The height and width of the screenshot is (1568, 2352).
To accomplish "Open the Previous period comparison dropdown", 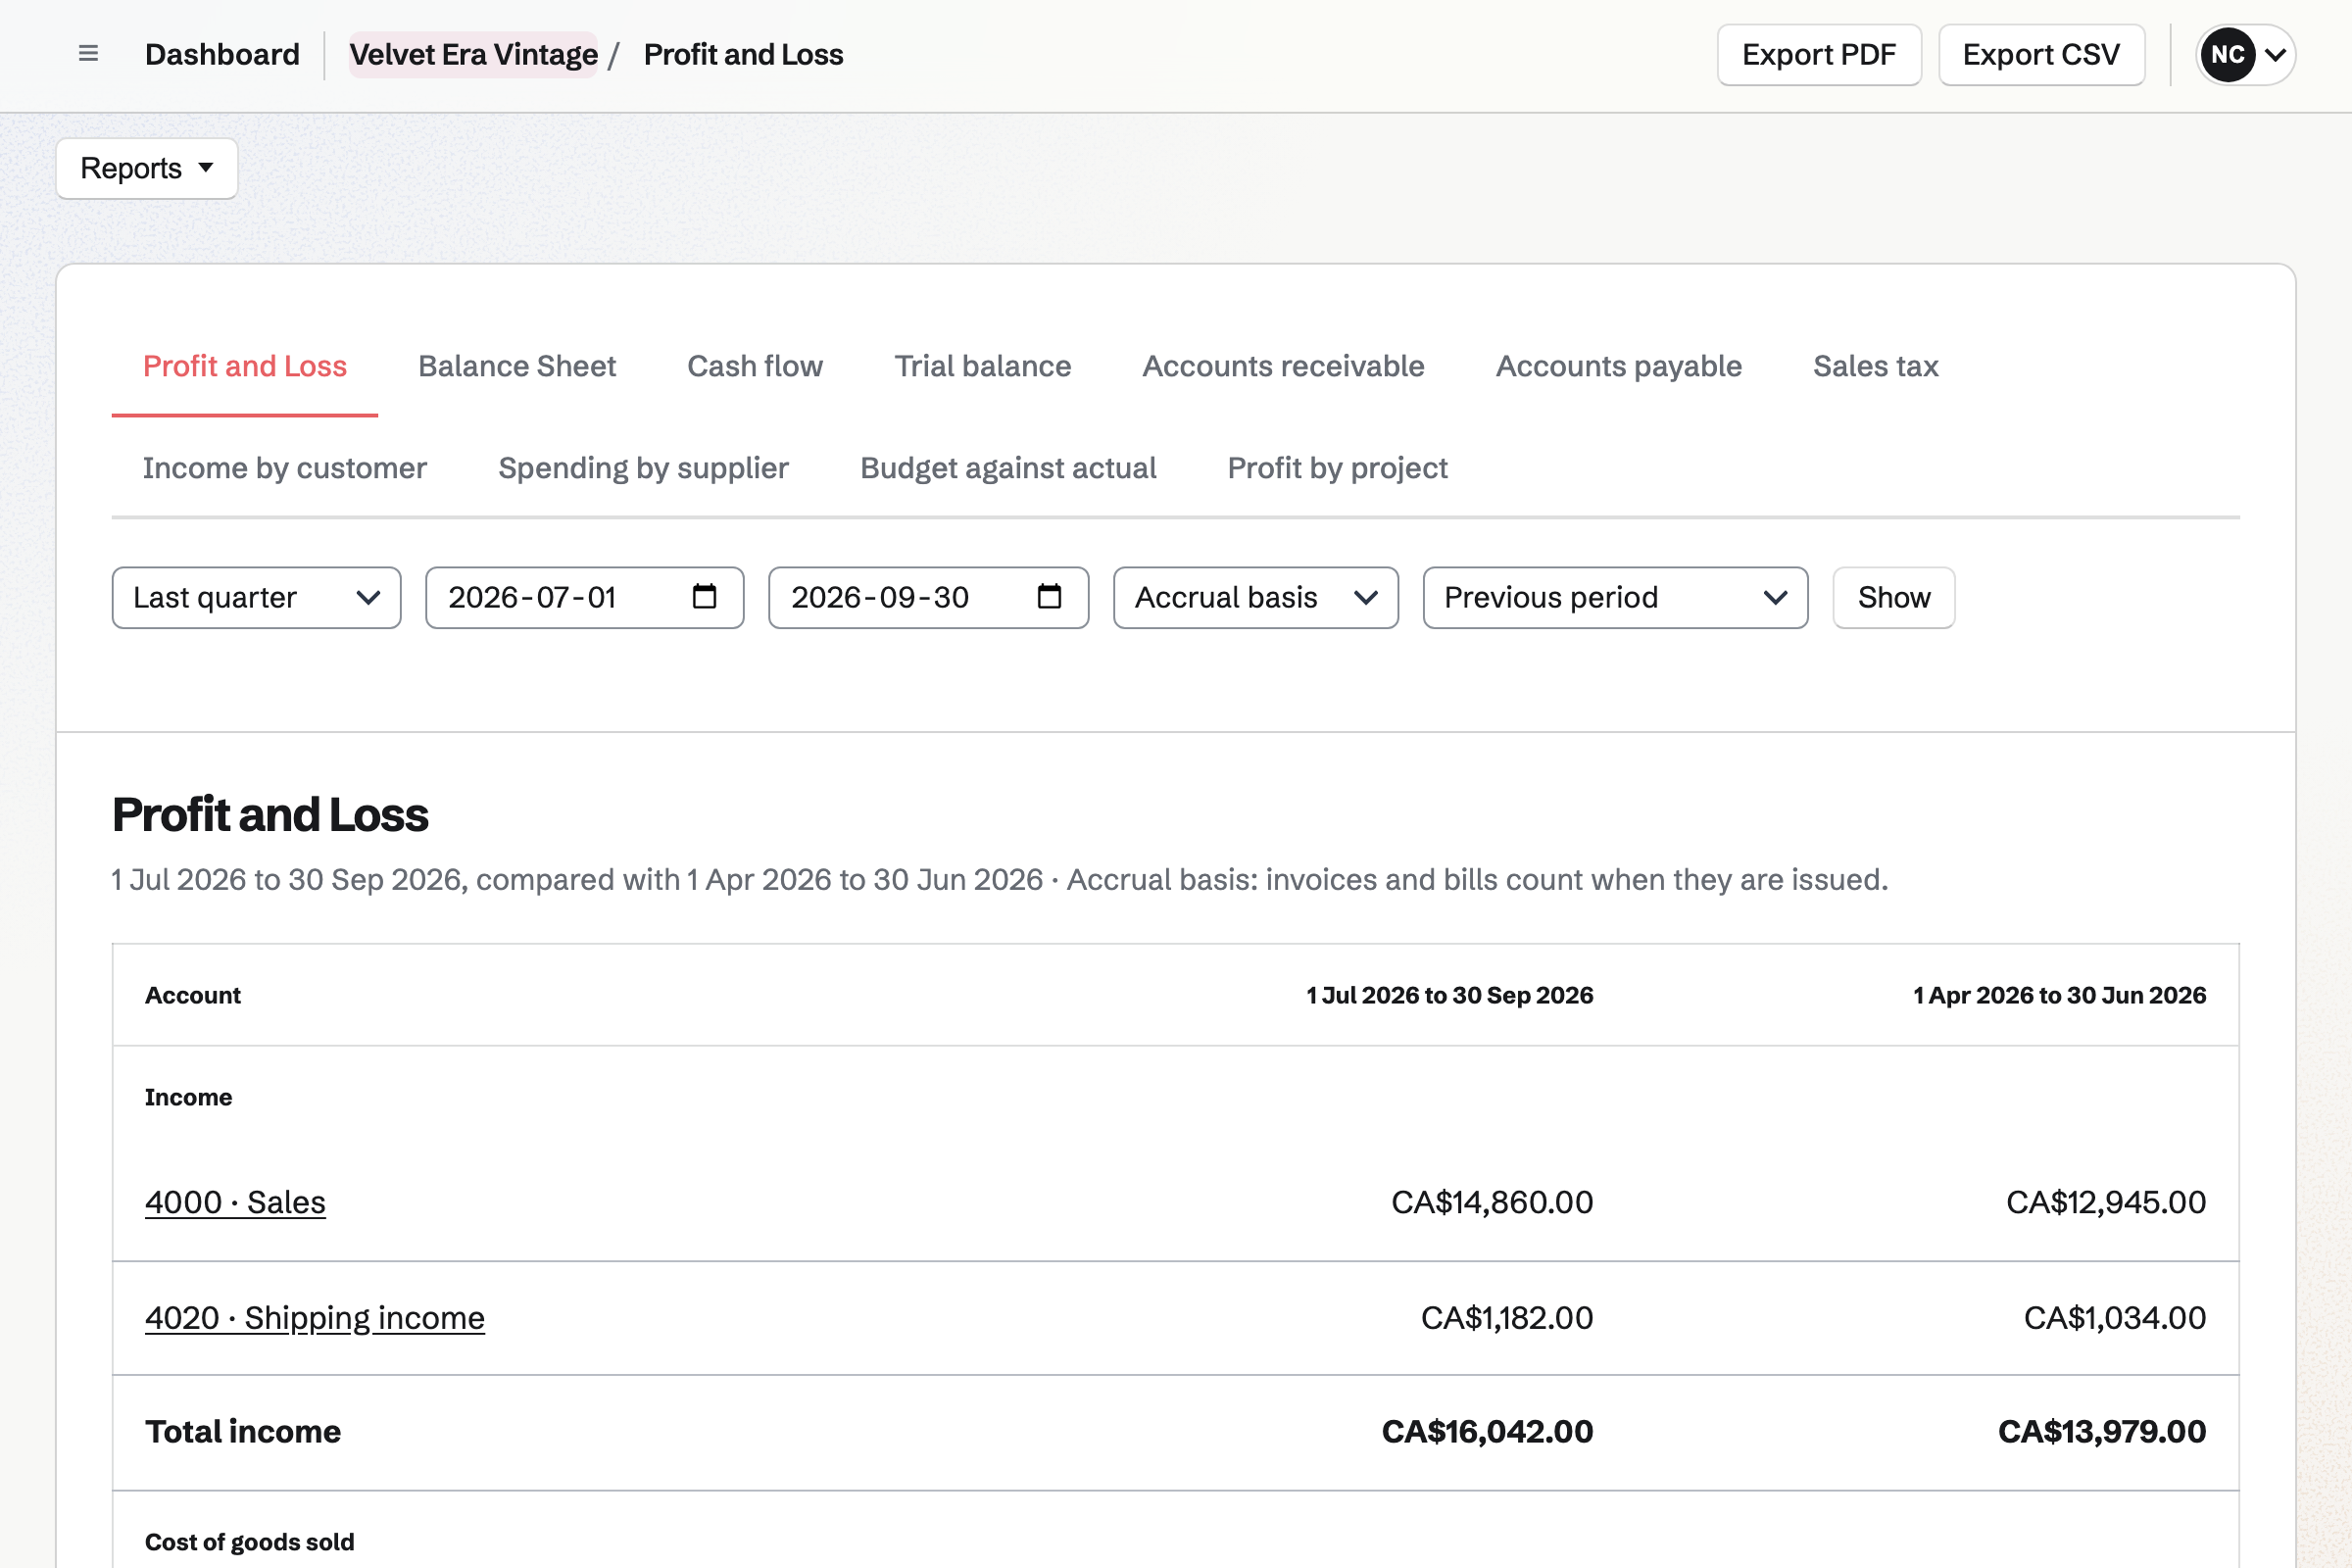I will [1615, 598].
